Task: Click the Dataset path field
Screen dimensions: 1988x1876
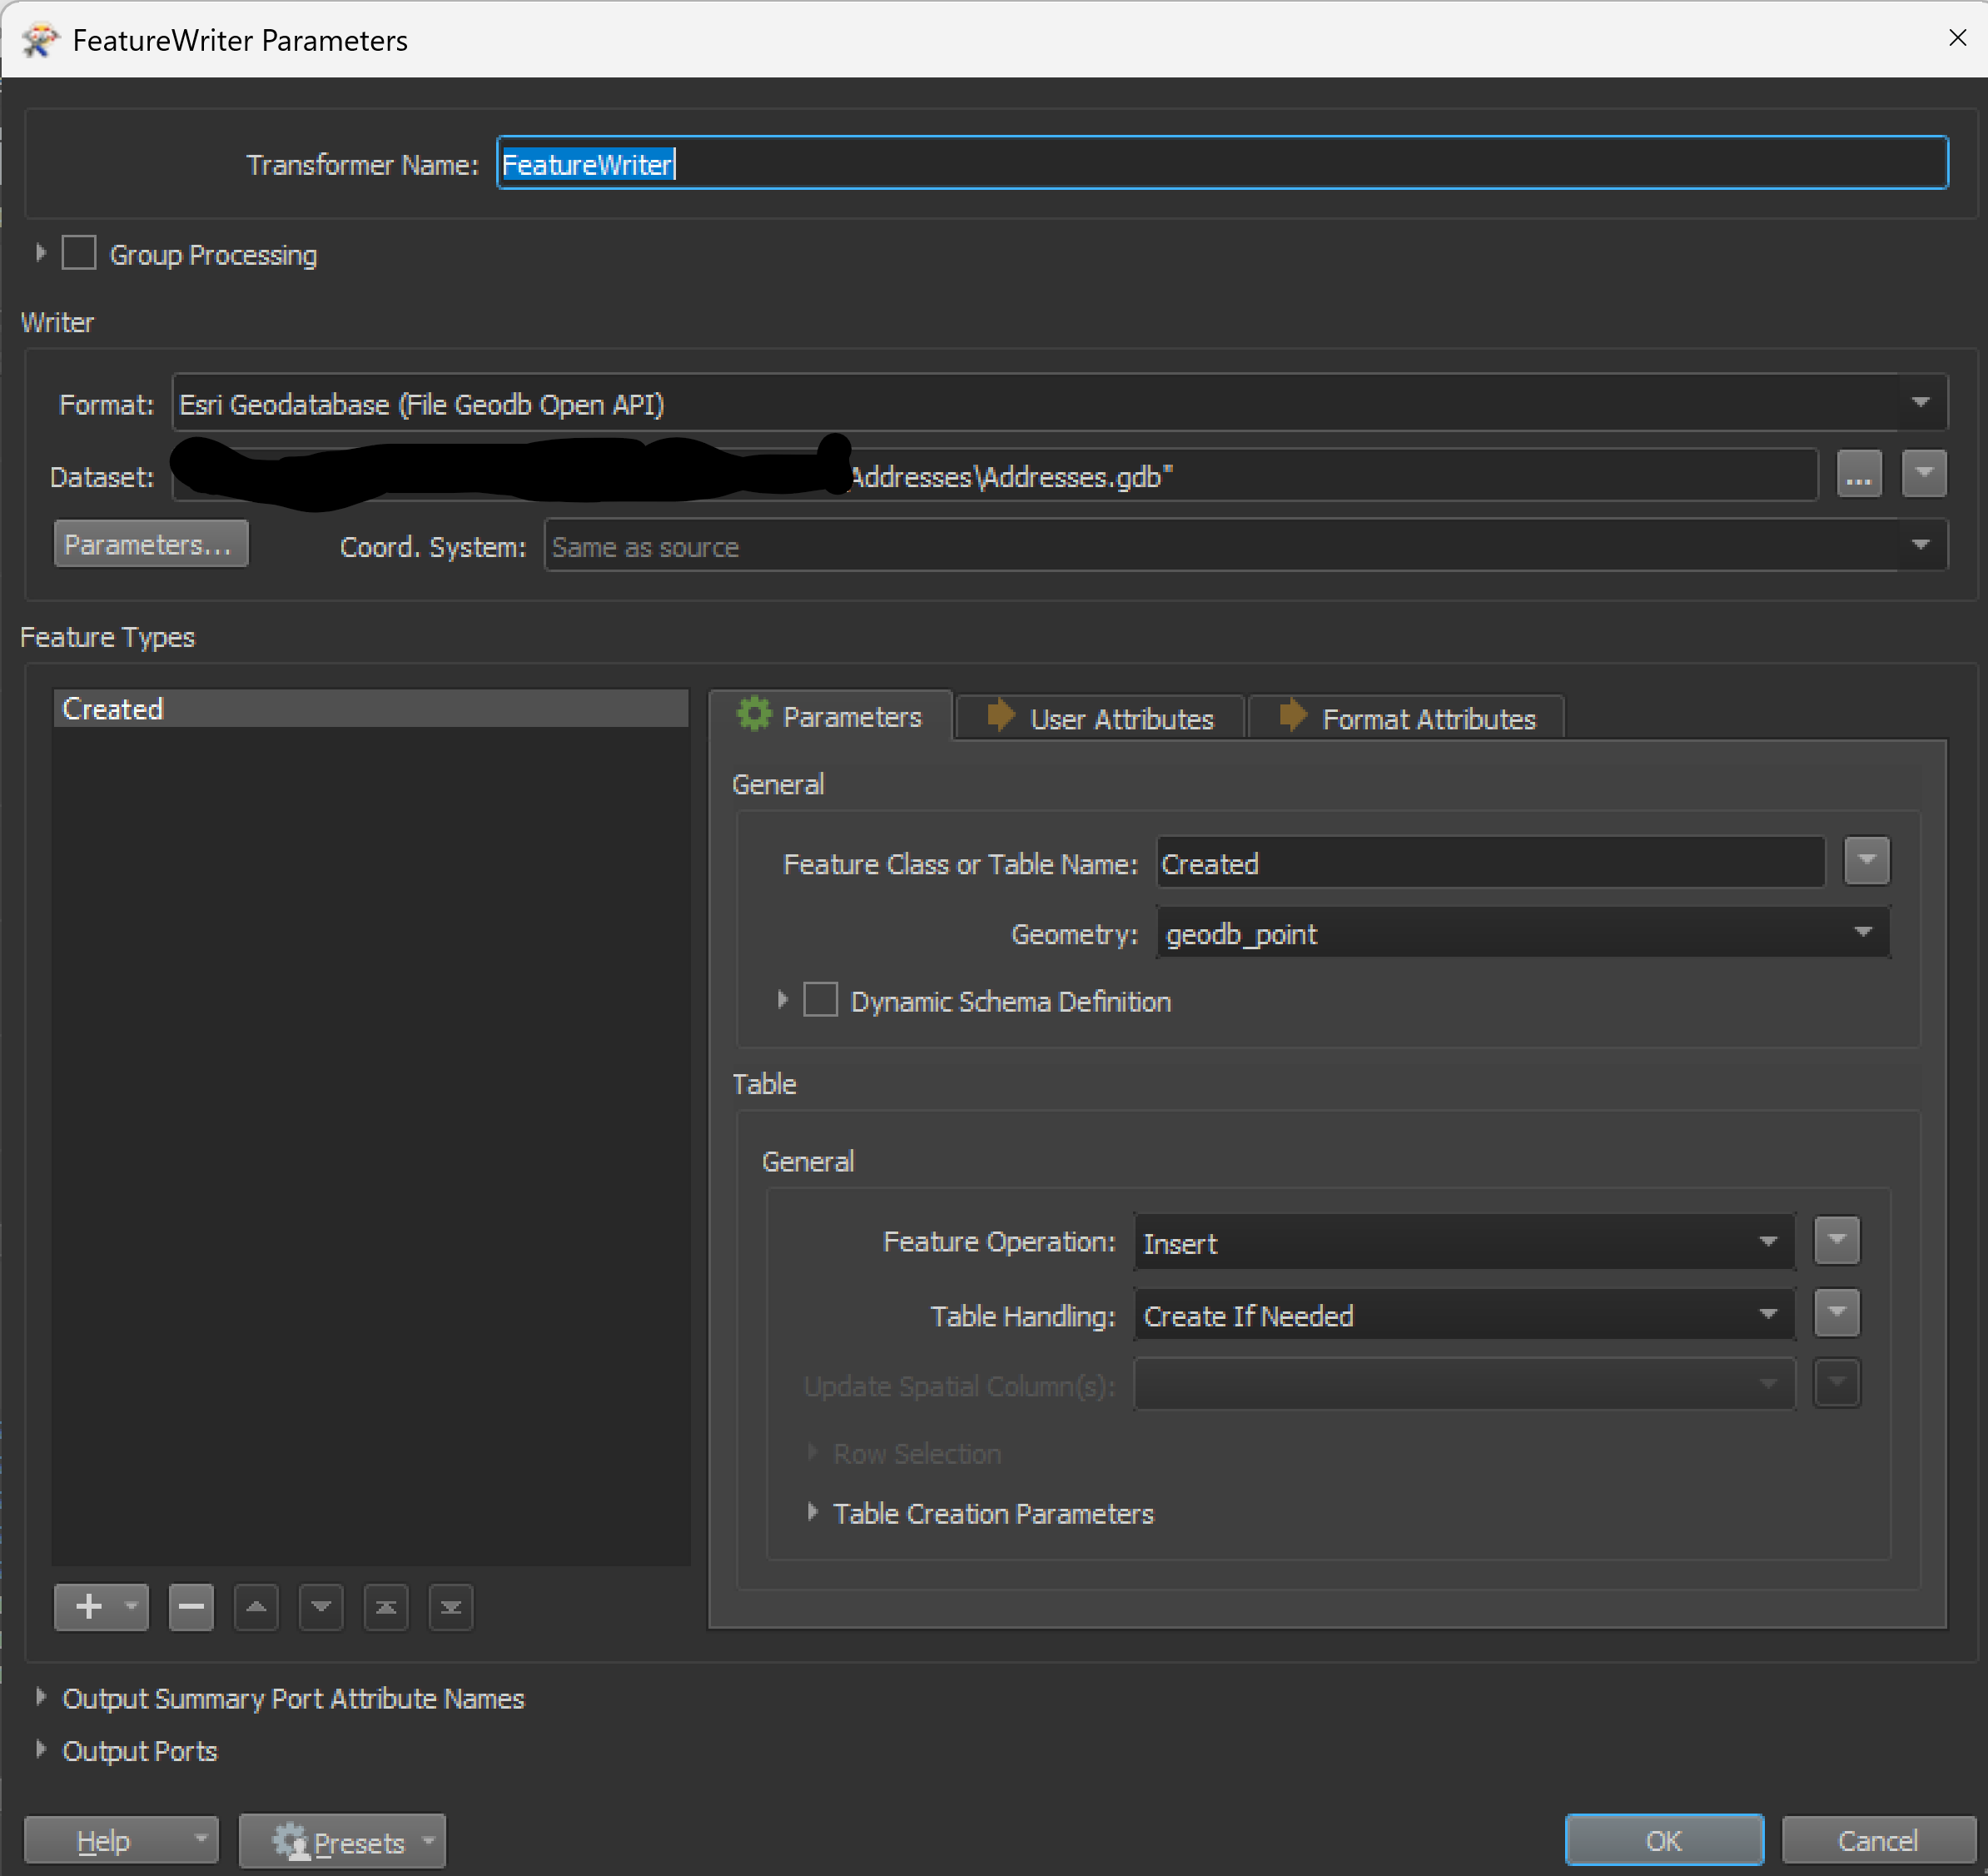Action: [995, 475]
